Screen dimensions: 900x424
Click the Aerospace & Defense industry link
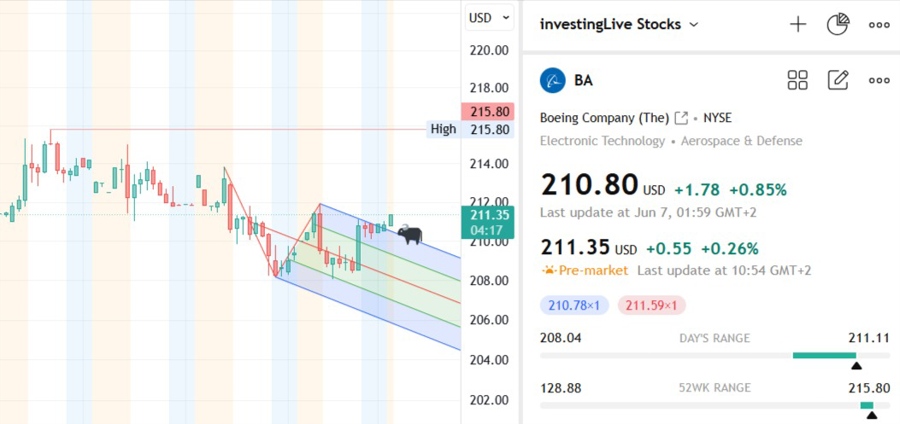(742, 141)
